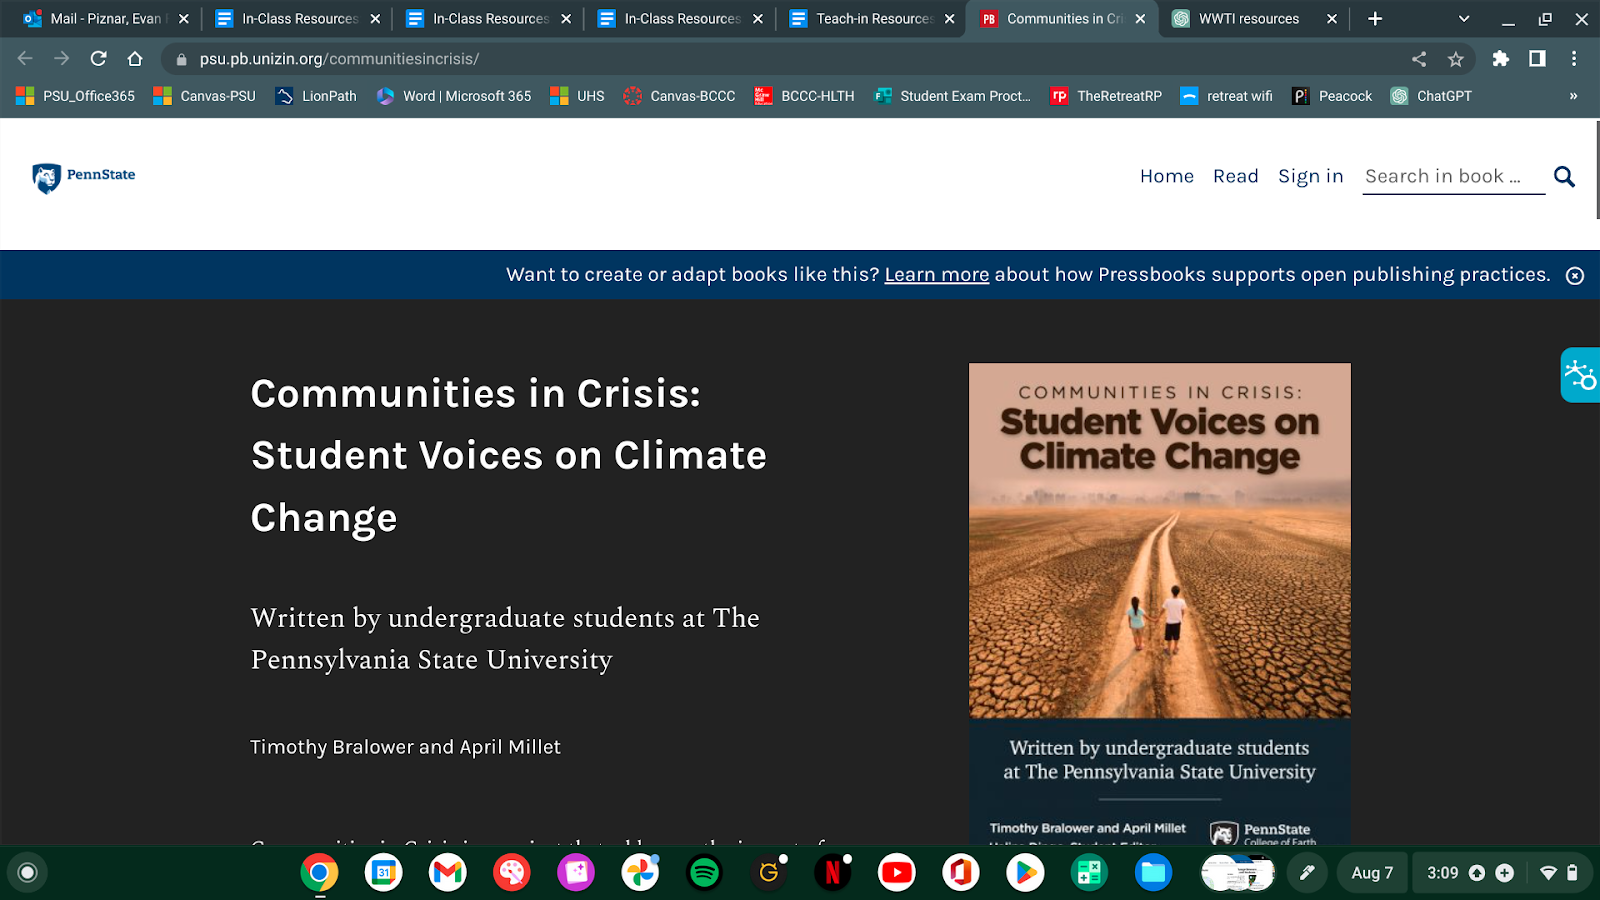1600x900 pixels.
Task: Open the retreat wifi bookmark
Action: coord(1226,96)
